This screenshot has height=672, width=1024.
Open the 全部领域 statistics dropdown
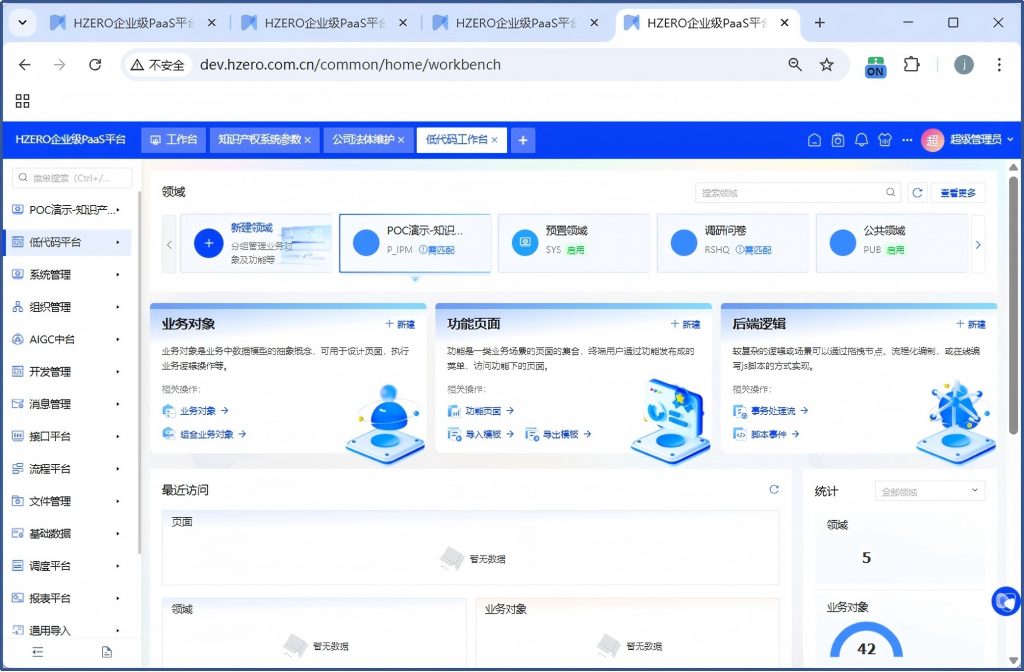click(x=929, y=491)
